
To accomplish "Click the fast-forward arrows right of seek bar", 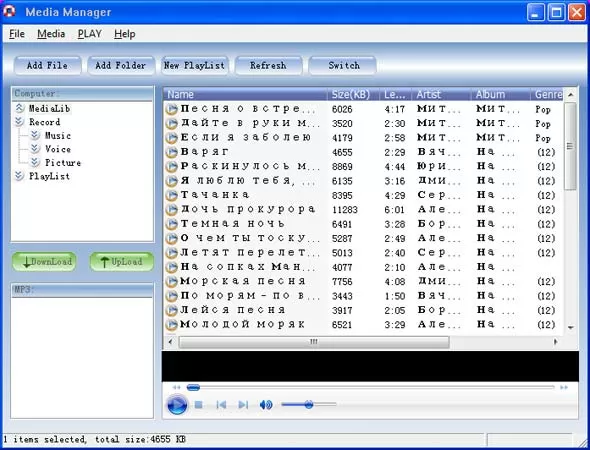I will [564, 387].
